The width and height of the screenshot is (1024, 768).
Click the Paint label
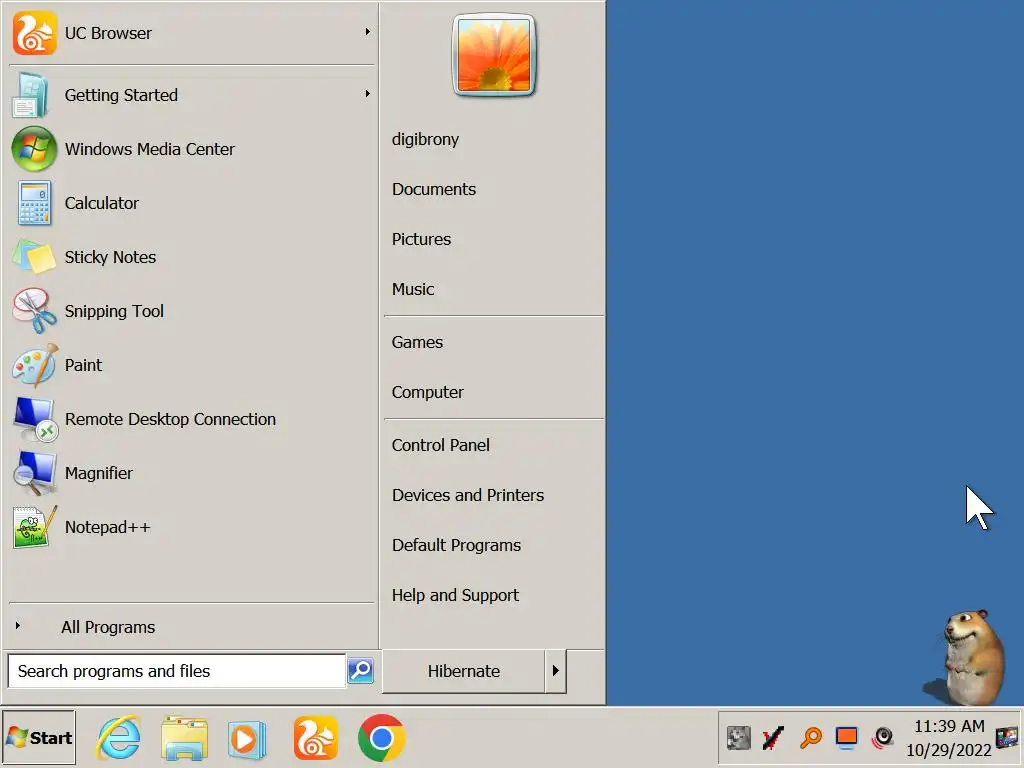(x=83, y=365)
